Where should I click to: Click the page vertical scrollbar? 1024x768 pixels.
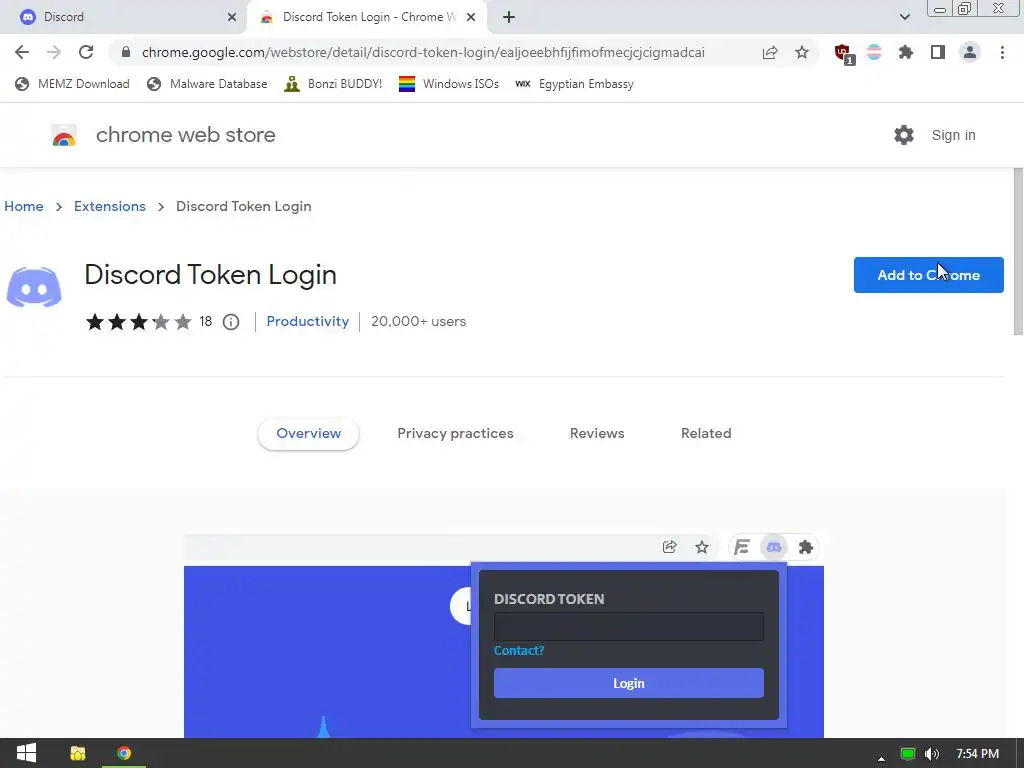point(1017,251)
